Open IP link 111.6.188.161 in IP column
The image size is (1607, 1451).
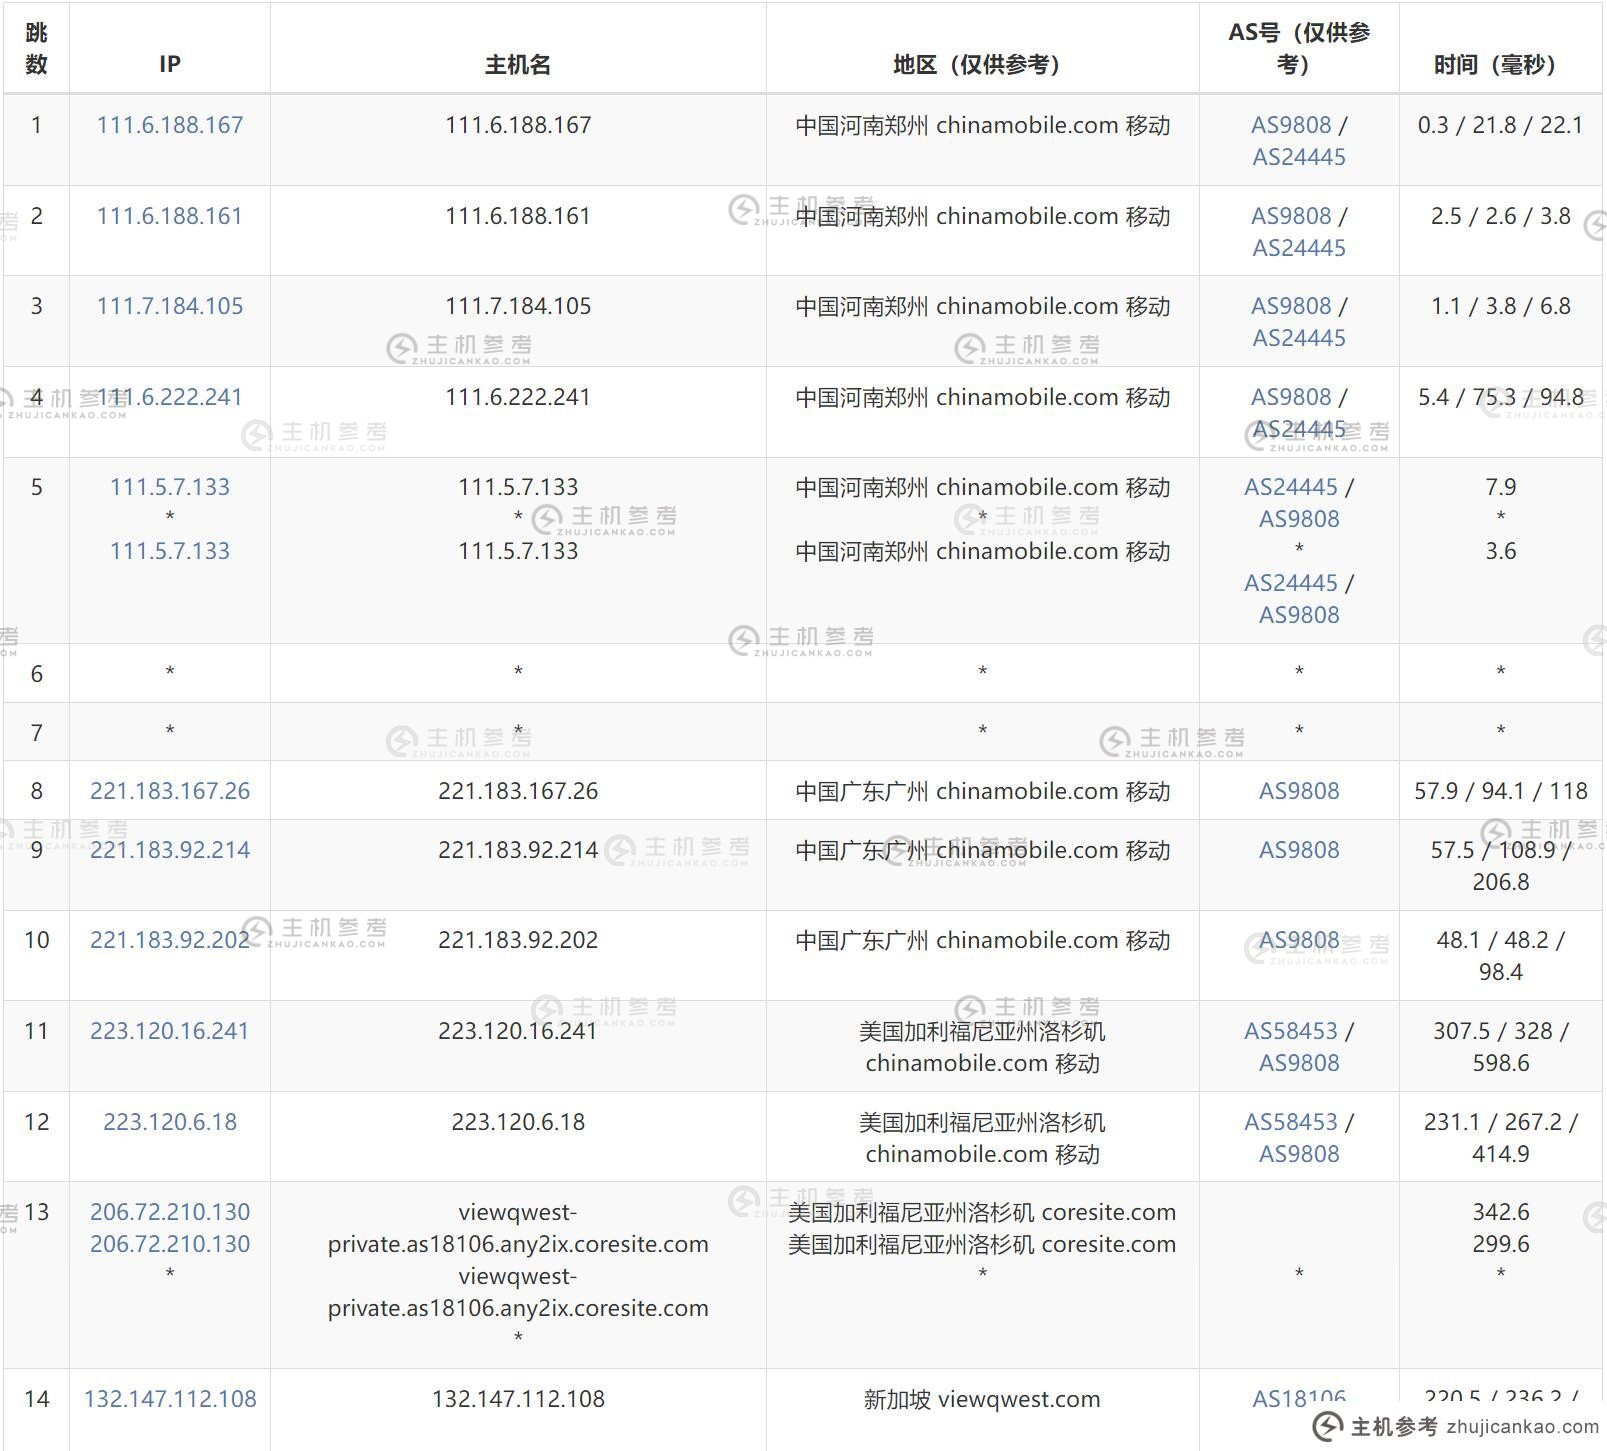tap(170, 216)
